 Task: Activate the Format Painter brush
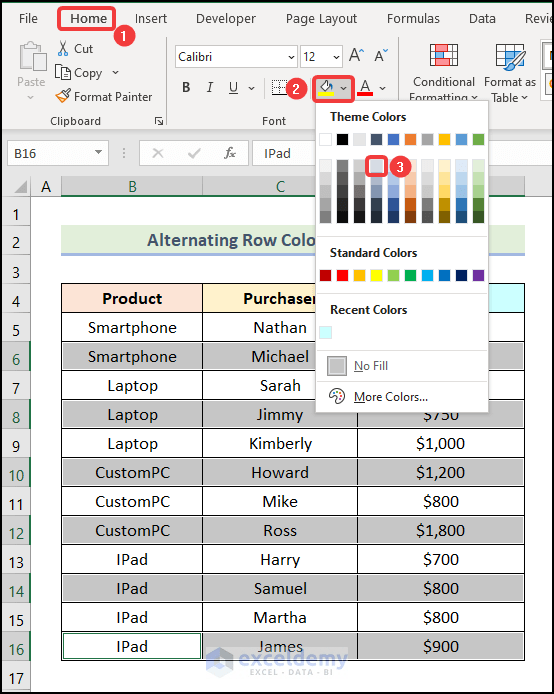pyautogui.click(x=63, y=96)
